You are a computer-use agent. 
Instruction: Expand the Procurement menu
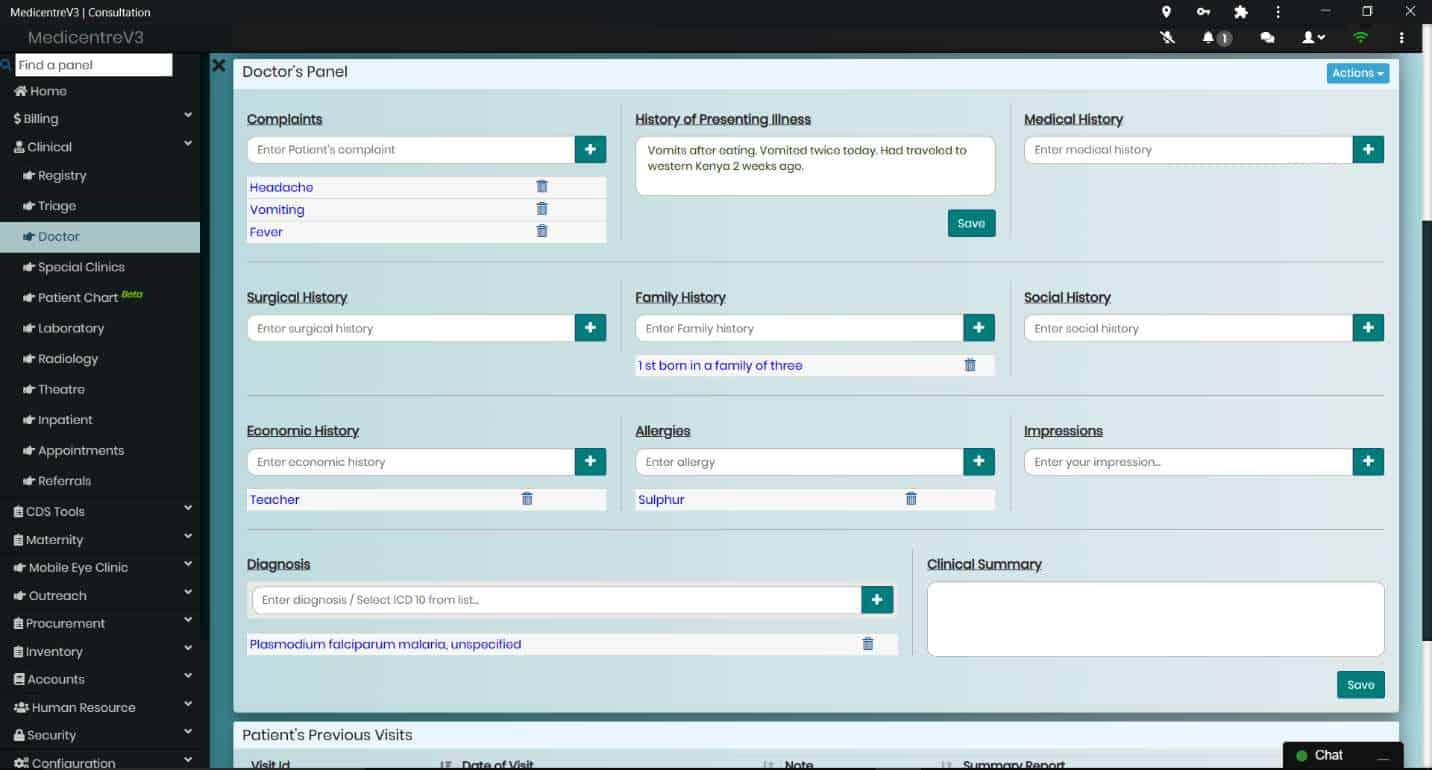[x=100, y=623]
